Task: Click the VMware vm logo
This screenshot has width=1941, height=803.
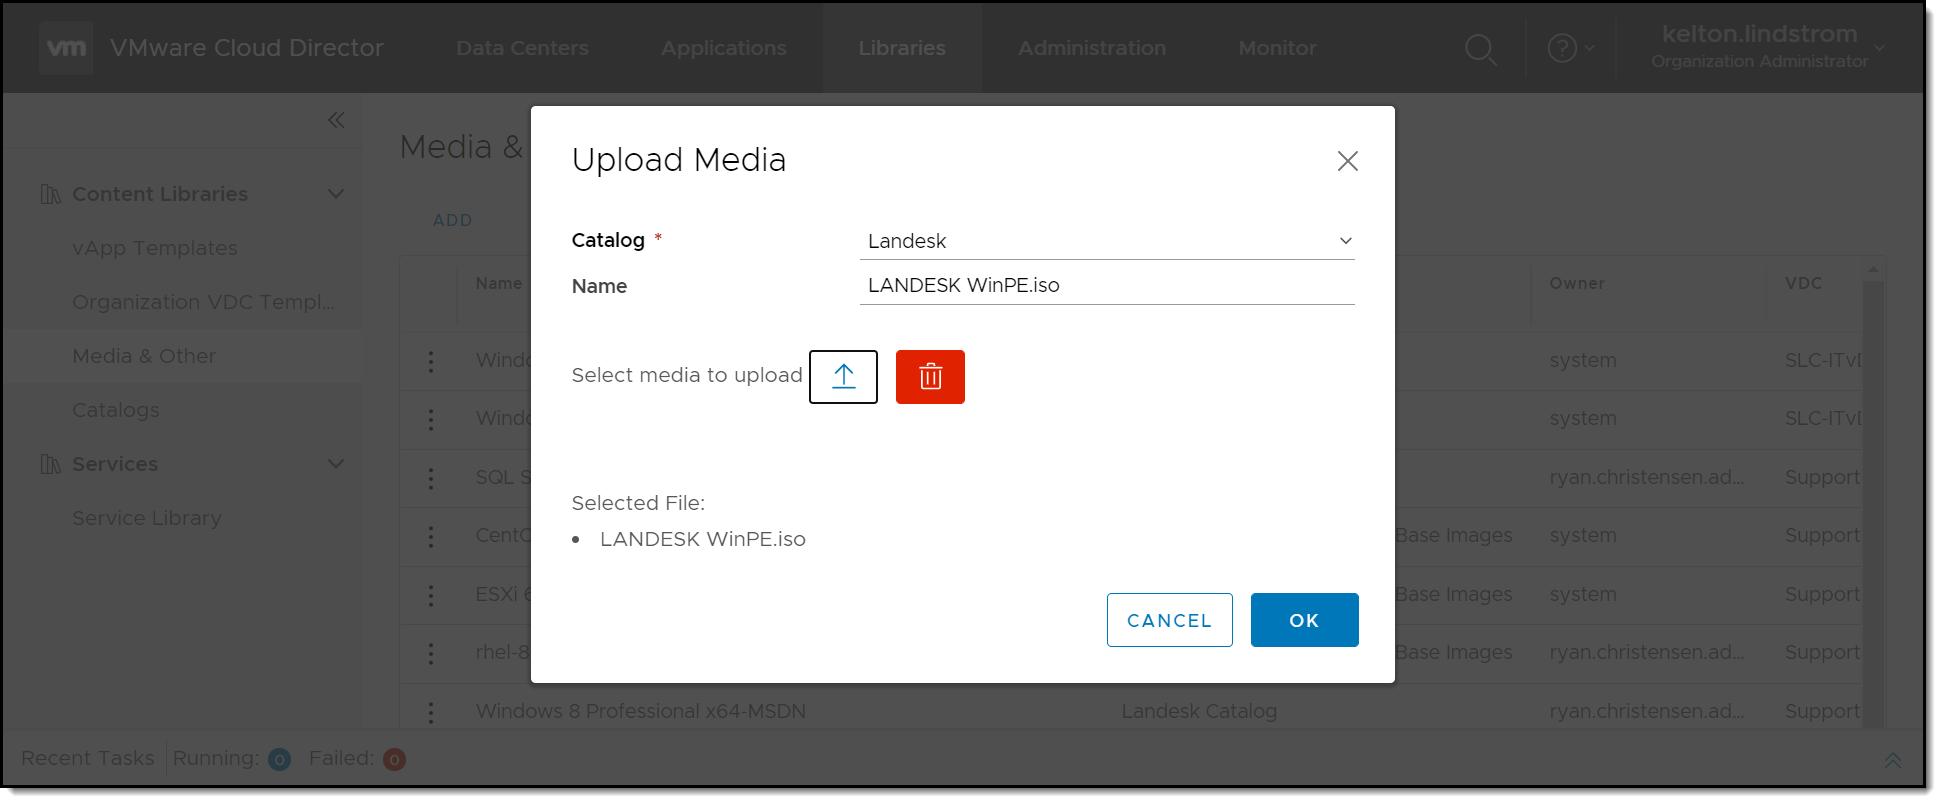Action: (67, 48)
